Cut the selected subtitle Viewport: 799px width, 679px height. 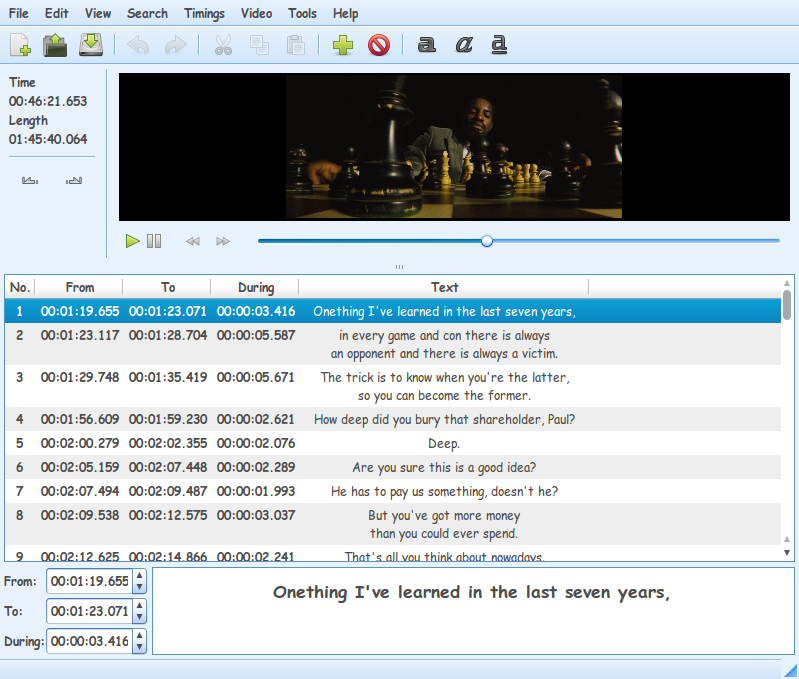point(223,45)
